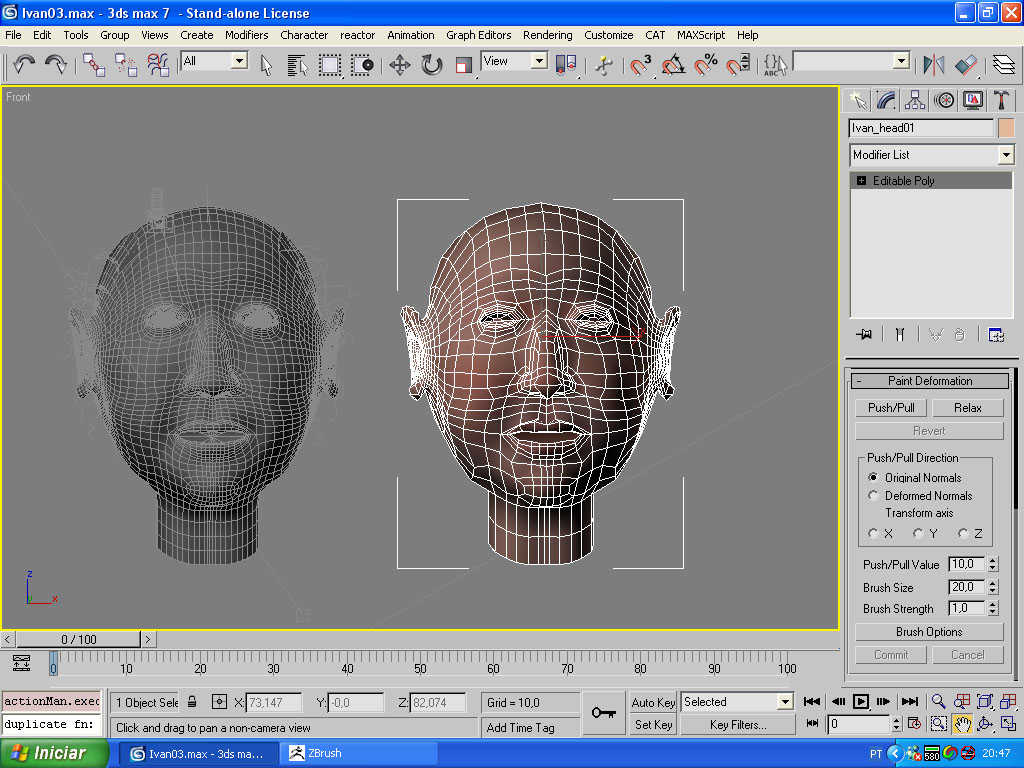Open the Select by Name dialog
This screenshot has width=1024, height=768.
pos(297,65)
